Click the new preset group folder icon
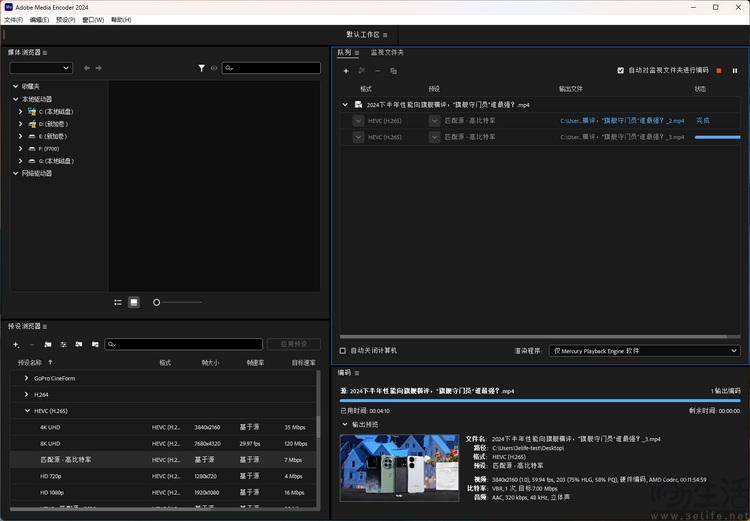This screenshot has height=521, width=750. [48, 344]
